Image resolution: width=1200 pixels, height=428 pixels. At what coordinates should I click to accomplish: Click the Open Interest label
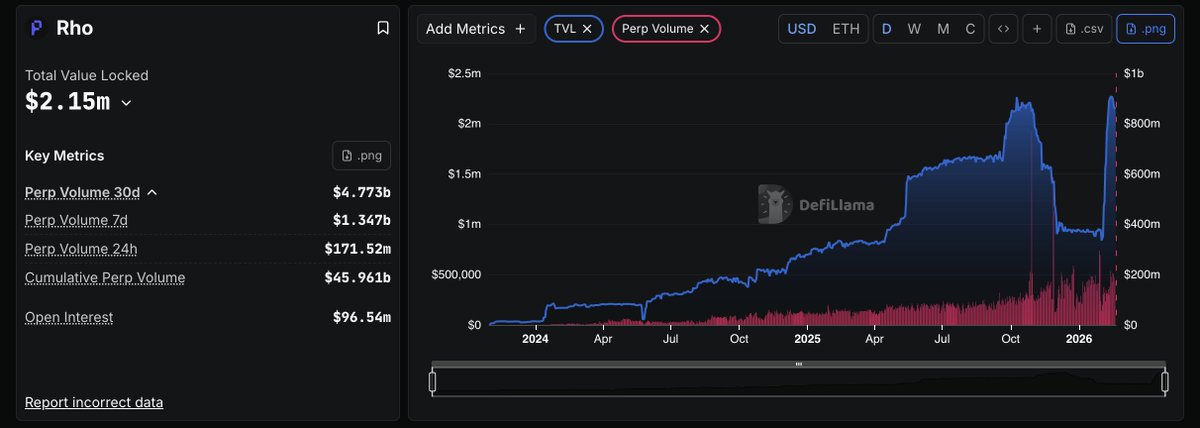pos(69,317)
